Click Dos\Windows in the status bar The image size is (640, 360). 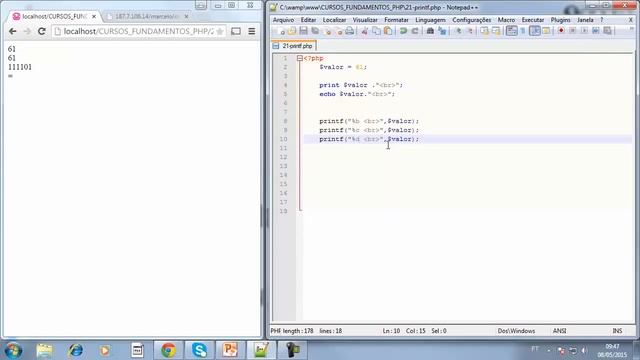pyautogui.click(x=516, y=331)
